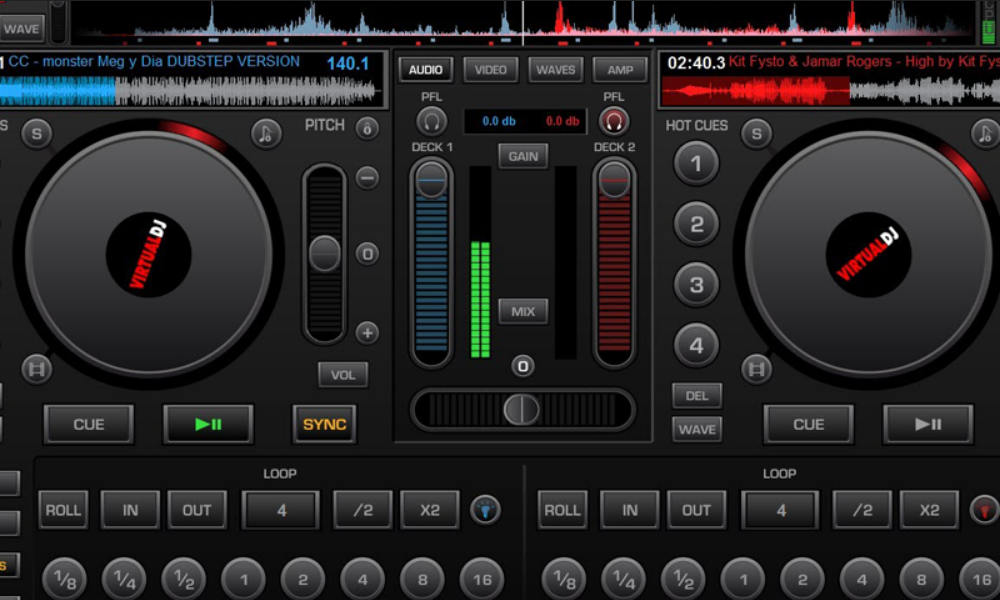Center the crossfader slider
Image resolution: width=1000 pixels, height=600 pixels.
click(521, 410)
